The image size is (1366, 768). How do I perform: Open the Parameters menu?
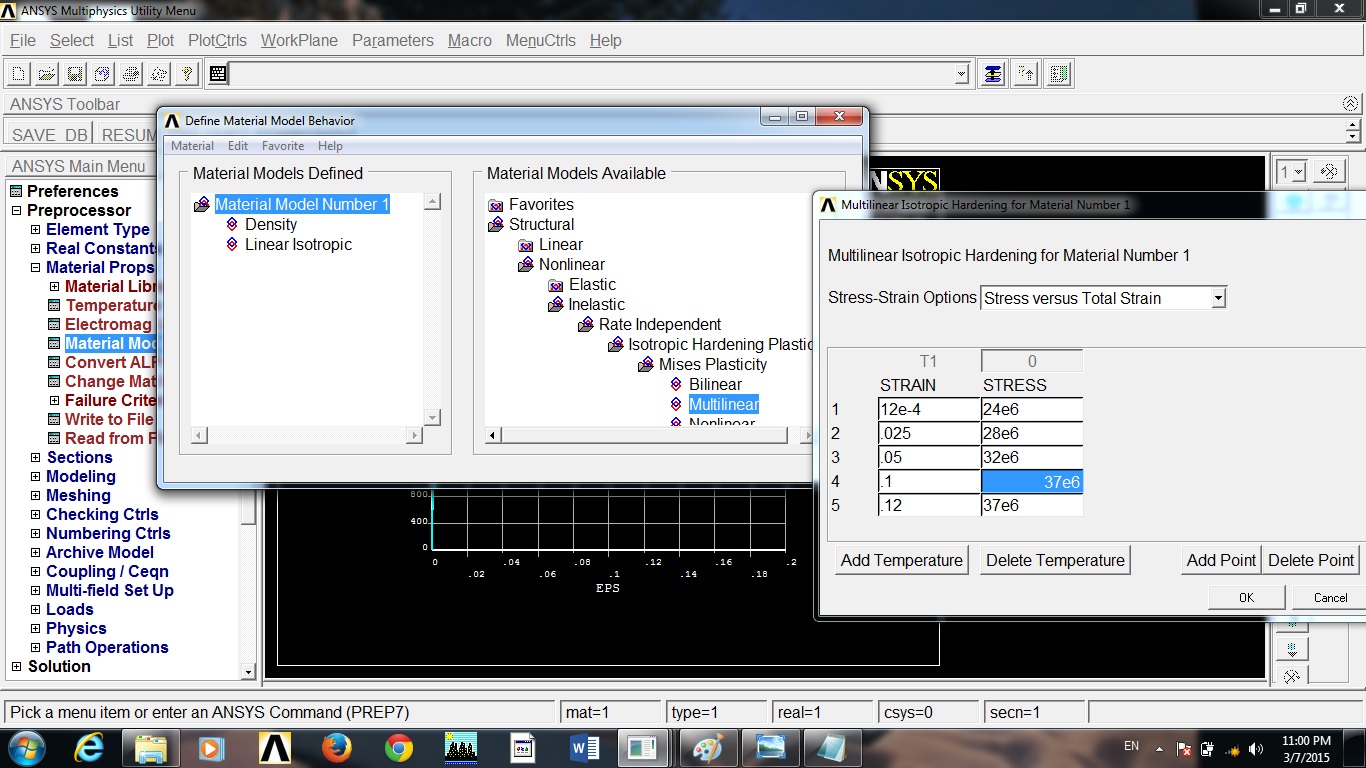click(x=393, y=40)
